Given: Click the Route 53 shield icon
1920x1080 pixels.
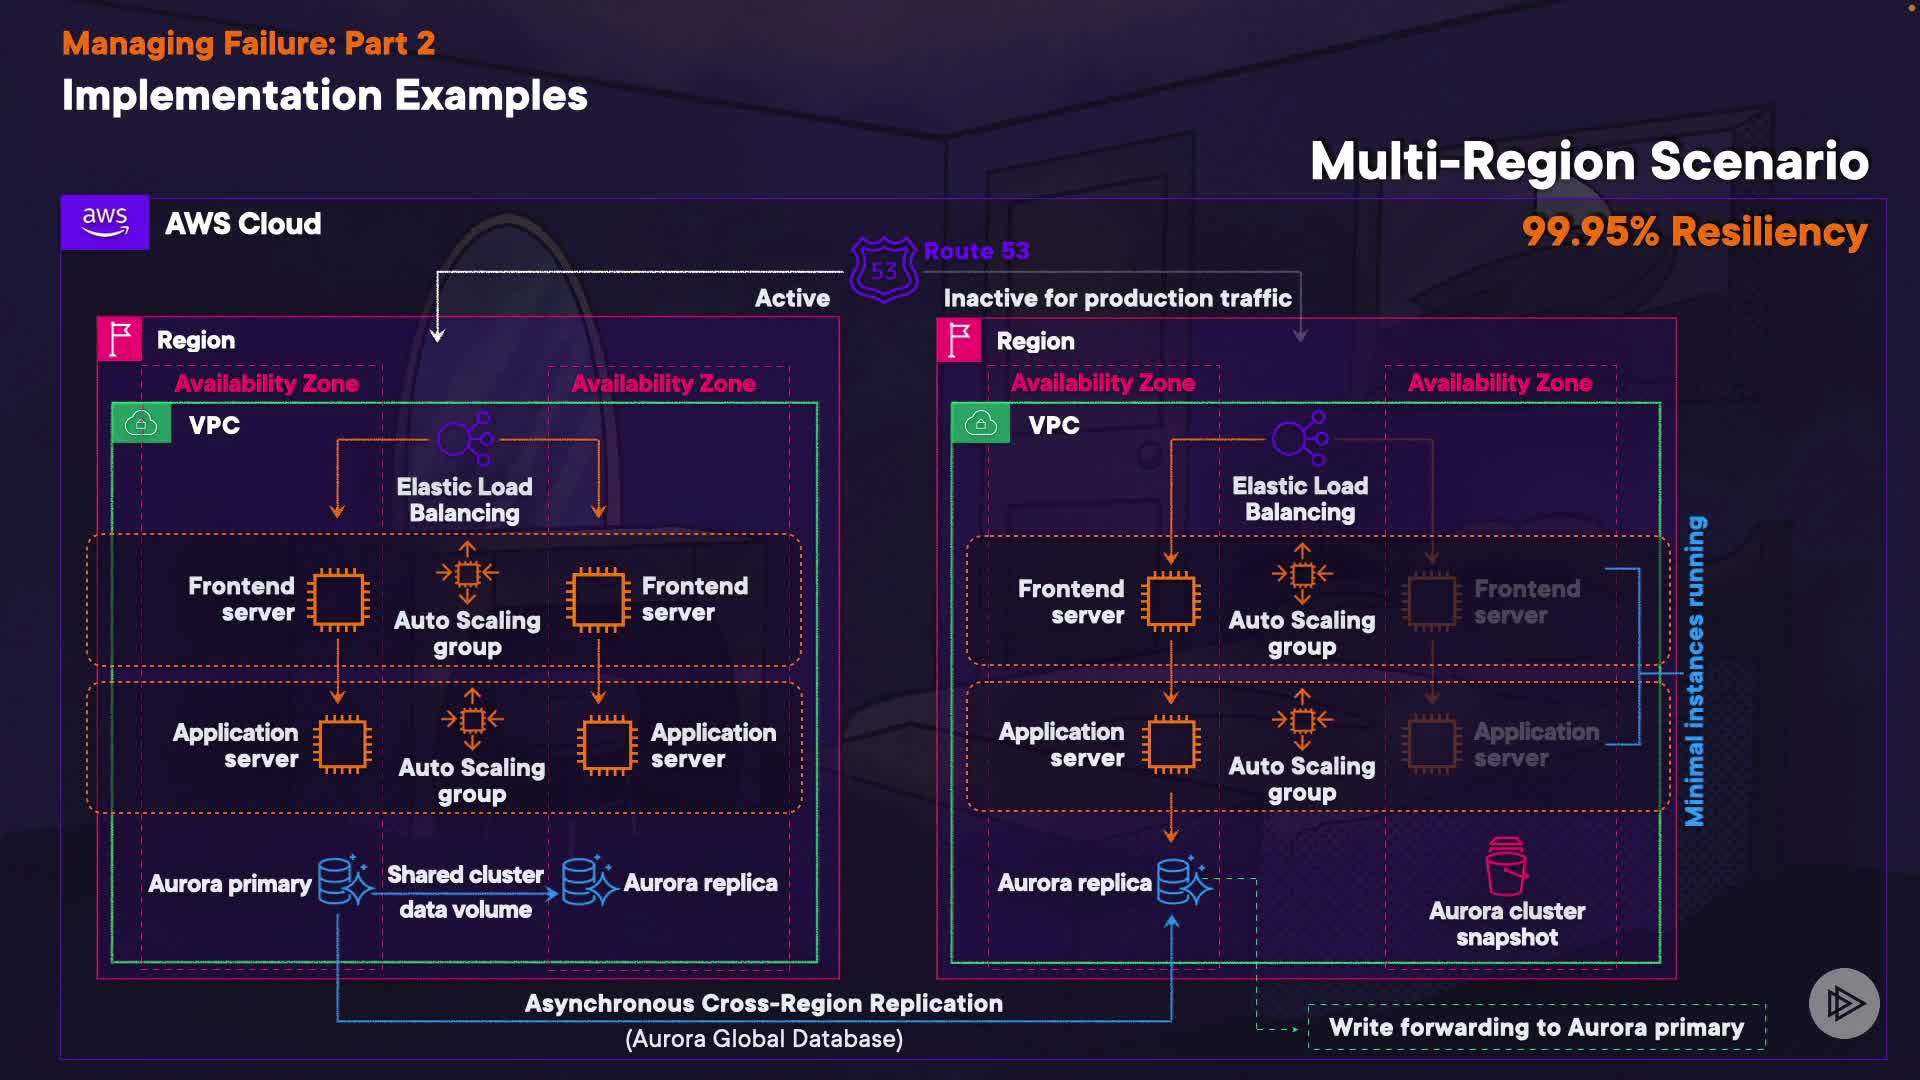Looking at the screenshot, I should coord(884,269).
